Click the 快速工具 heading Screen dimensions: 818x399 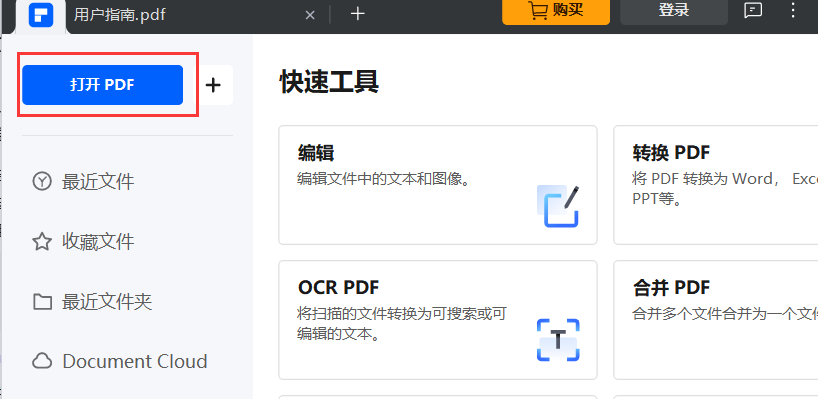(329, 82)
